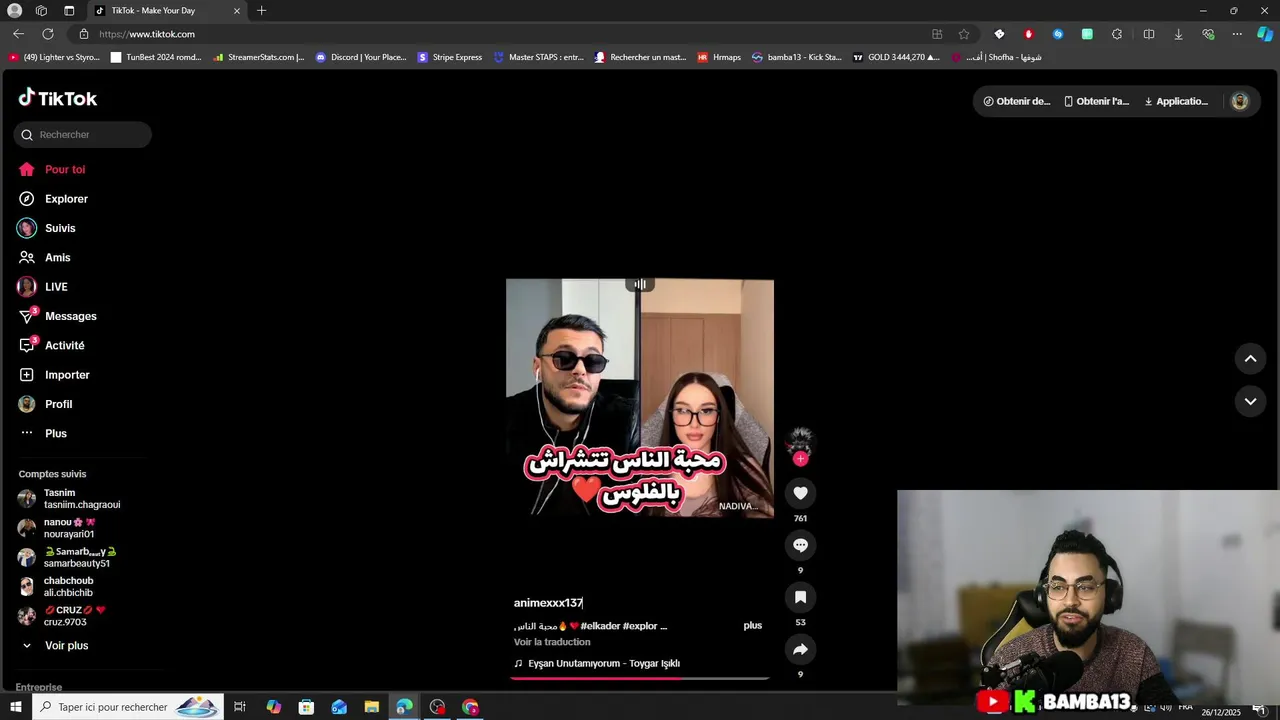Open Discord bookmark

(361, 57)
